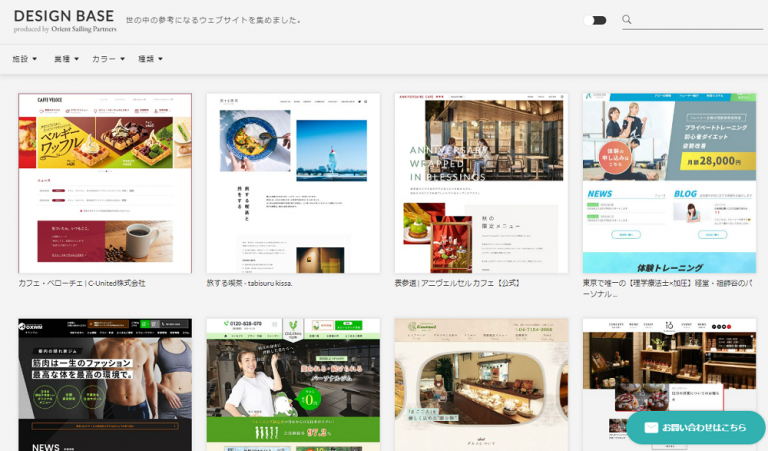Click the カフェ・ベローチェ title link
The height and width of the screenshot is (451, 768).
tap(82, 283)
